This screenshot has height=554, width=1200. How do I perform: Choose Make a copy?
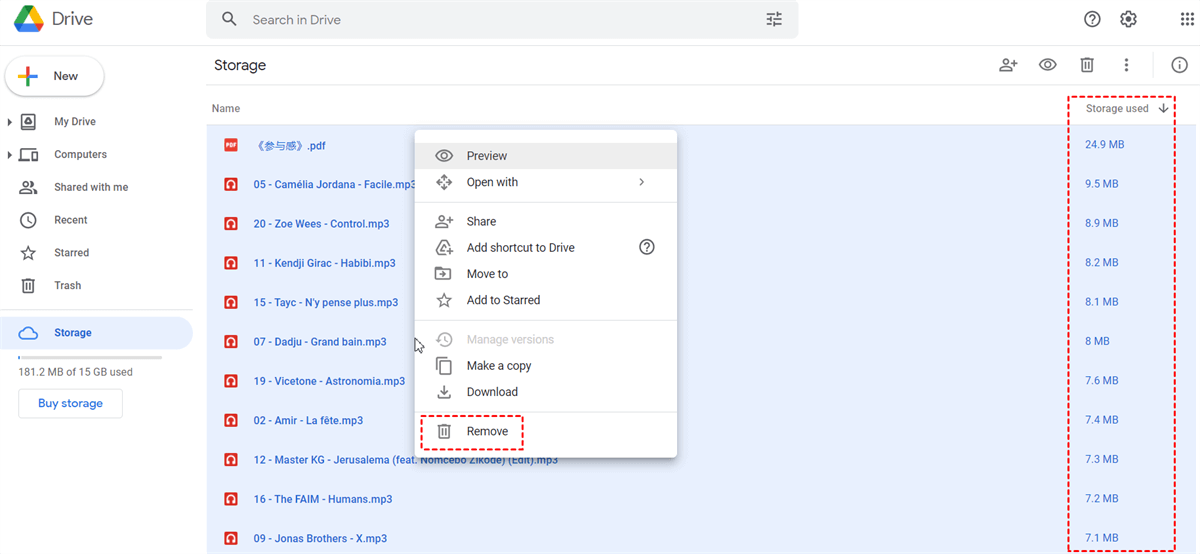tap(546, 366)
